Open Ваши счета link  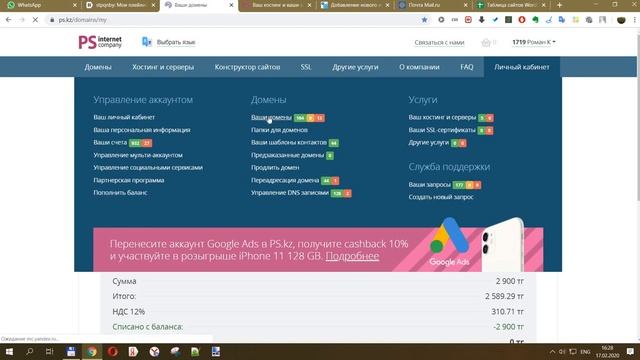click(110, 142)
